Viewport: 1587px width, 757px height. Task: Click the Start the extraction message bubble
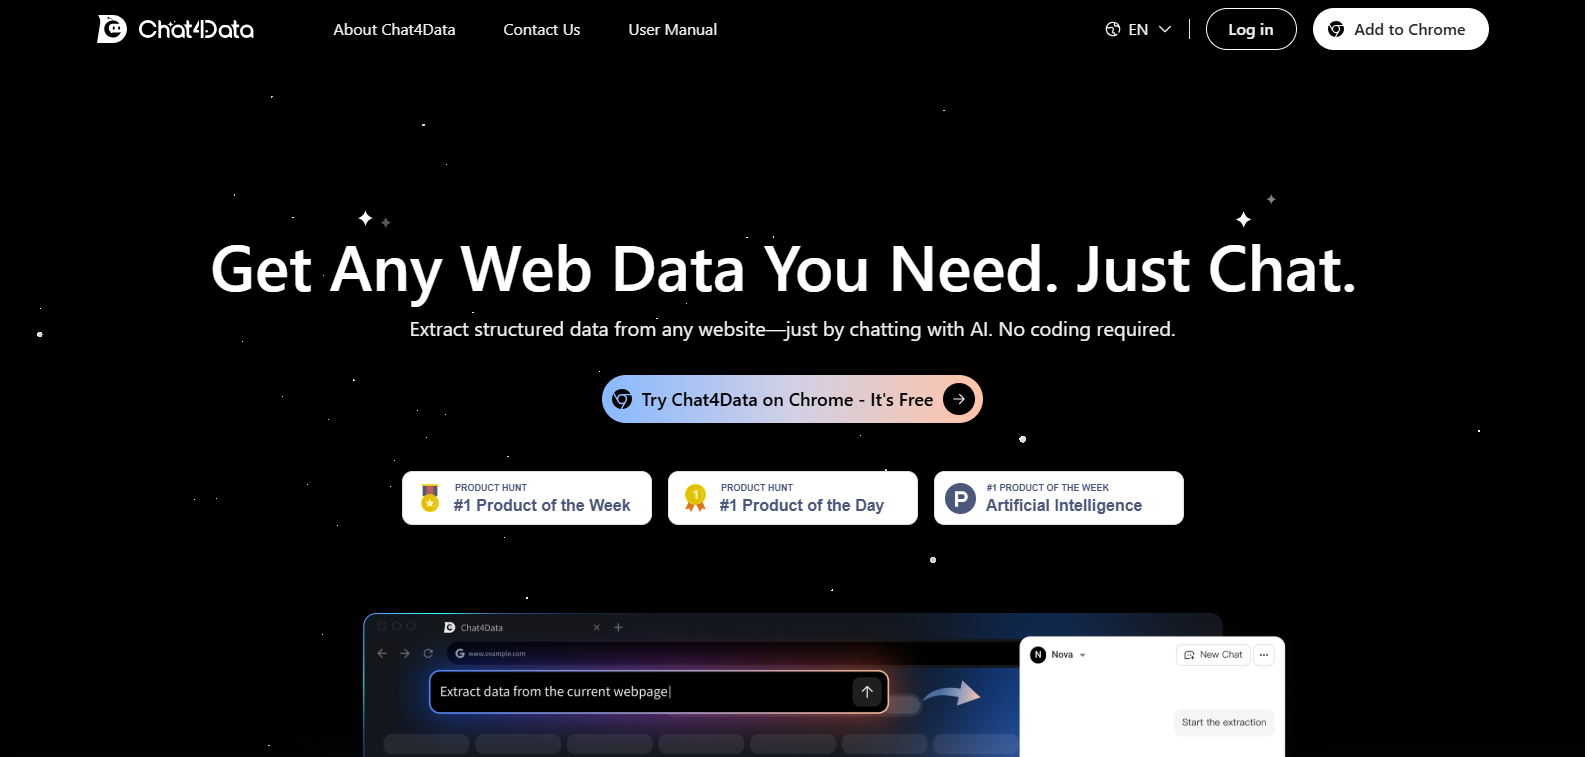[x=1224, y=722]
